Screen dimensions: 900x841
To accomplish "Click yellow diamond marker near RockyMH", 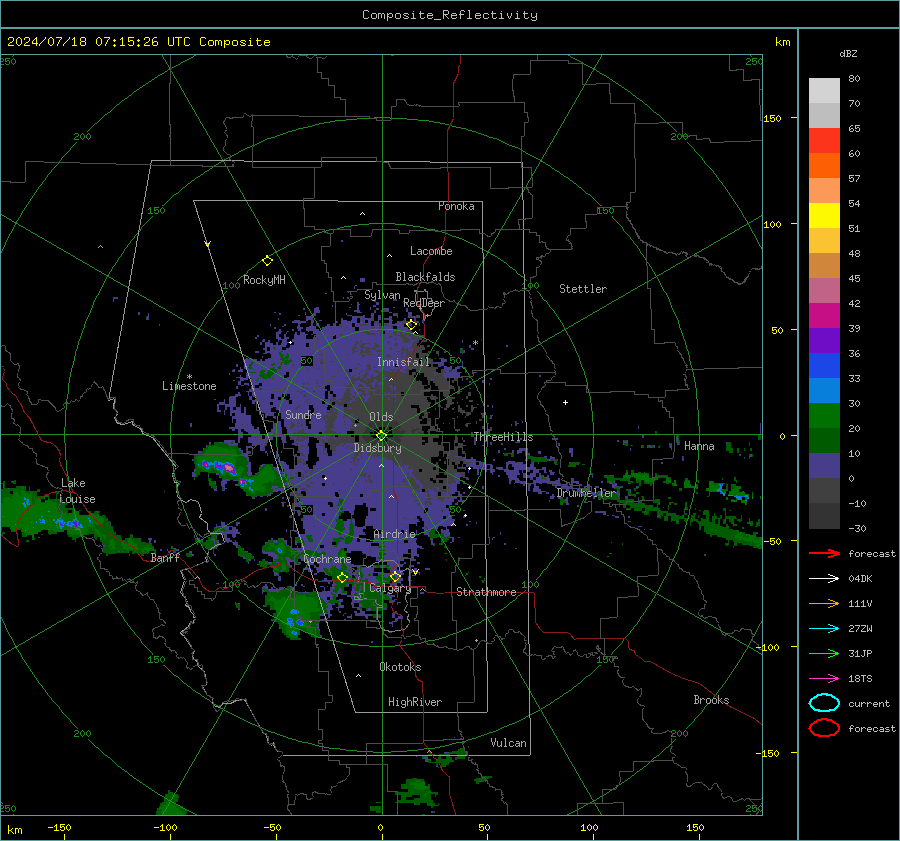I will pyautogui.click(x=267, y=261).
